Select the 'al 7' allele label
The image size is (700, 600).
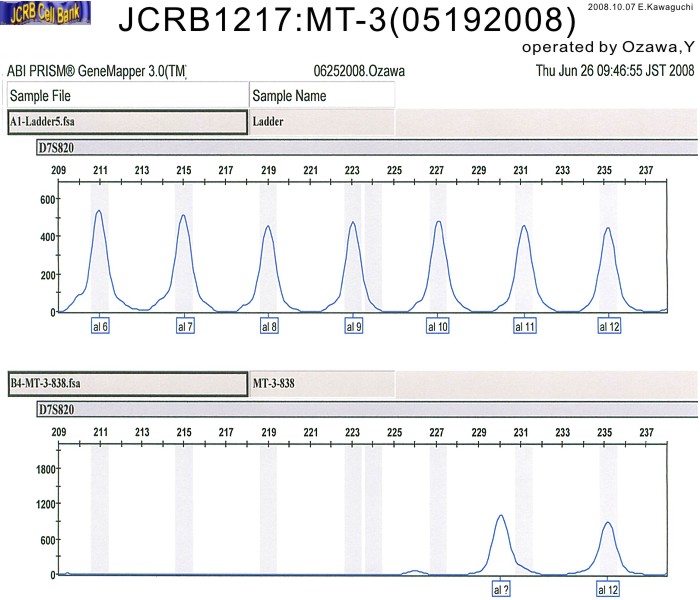click(185, 326)
